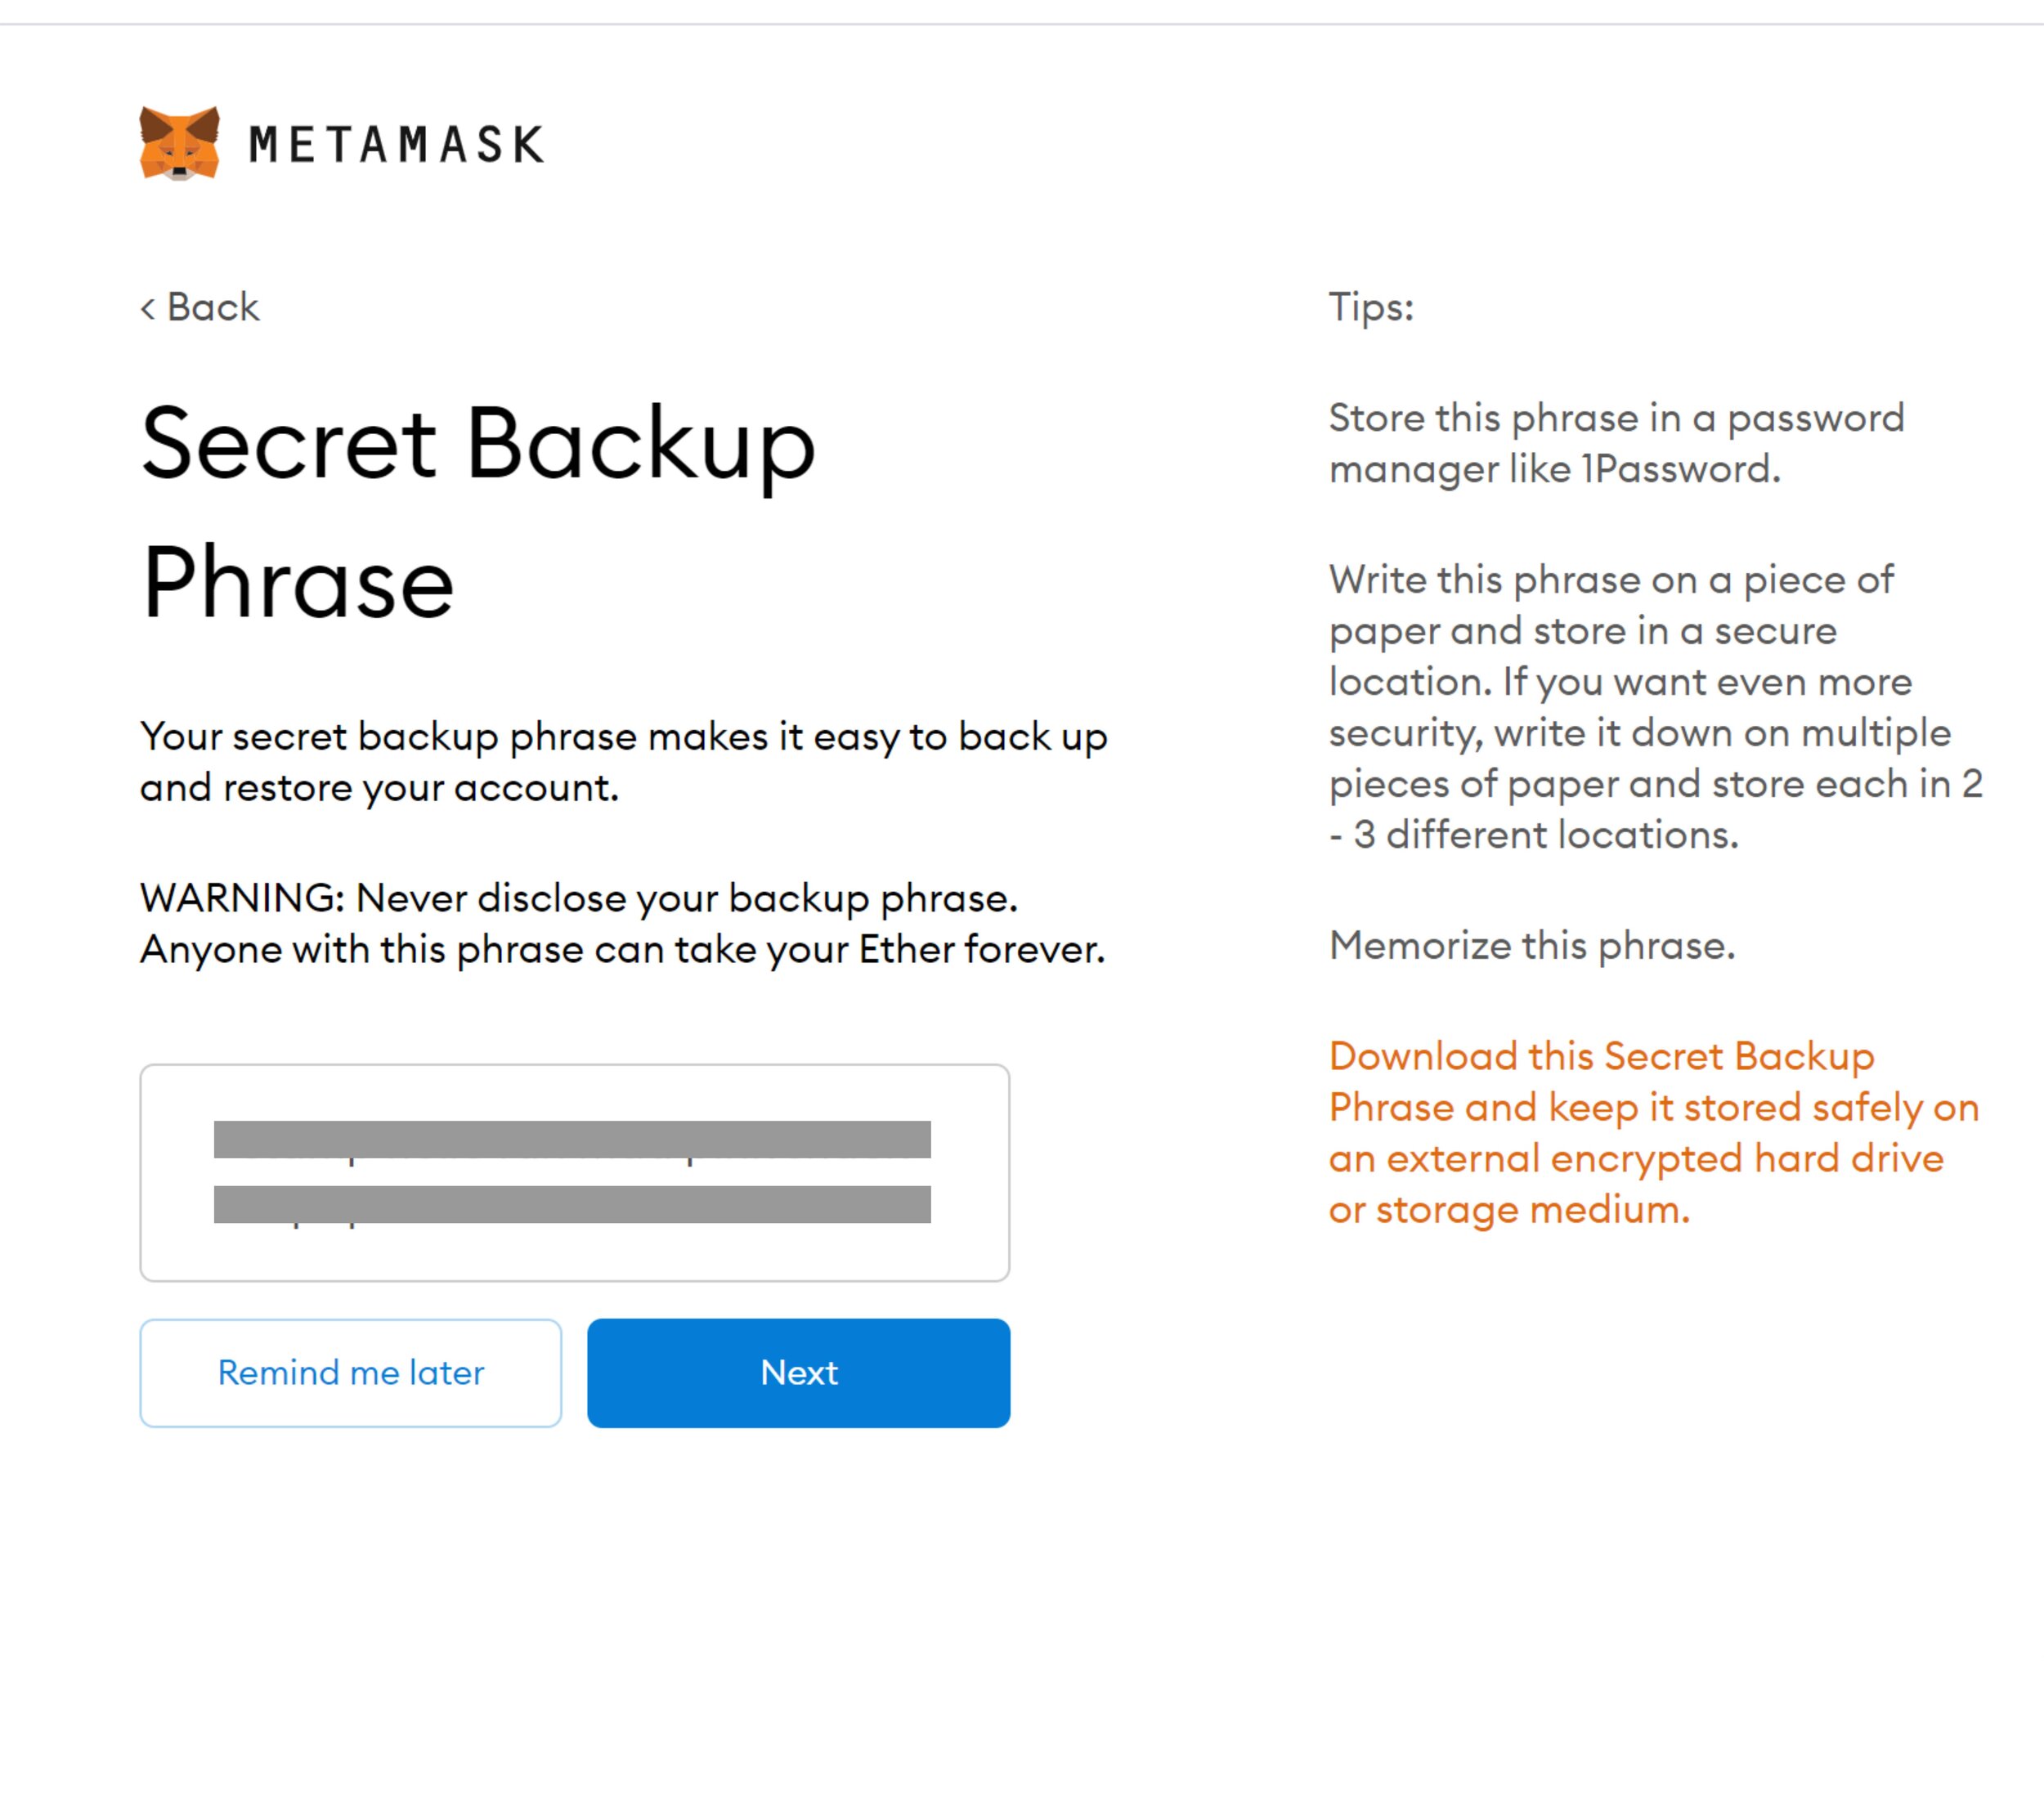
Task: Click the word 1Password in tips
Action: click(1680, 469)
